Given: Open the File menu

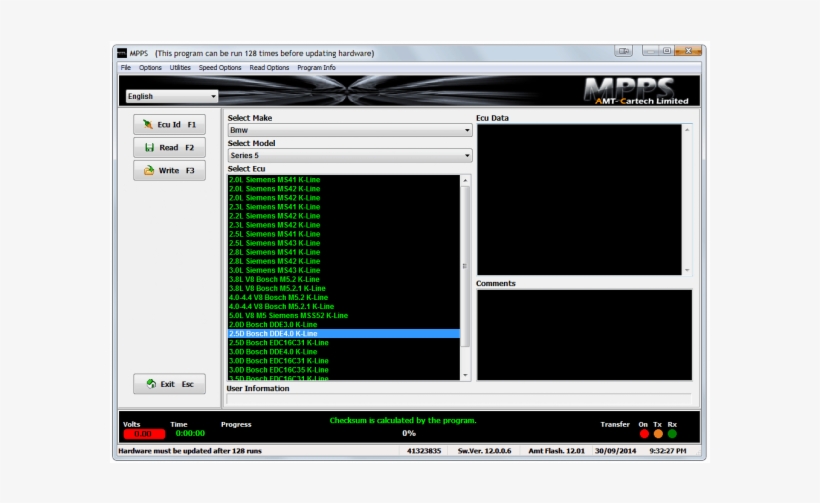Looking at the screenshot, I should pyautogui.click(x=126, y=68).
